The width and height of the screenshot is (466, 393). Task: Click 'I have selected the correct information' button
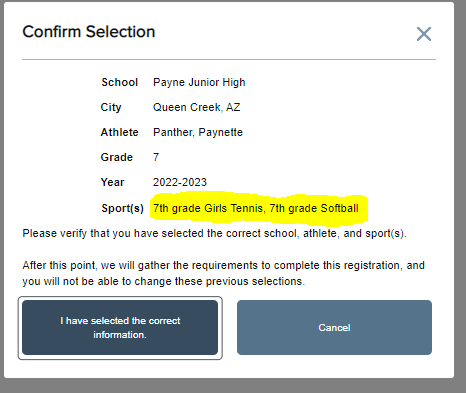pyautogui.click(x=120, y=328)
